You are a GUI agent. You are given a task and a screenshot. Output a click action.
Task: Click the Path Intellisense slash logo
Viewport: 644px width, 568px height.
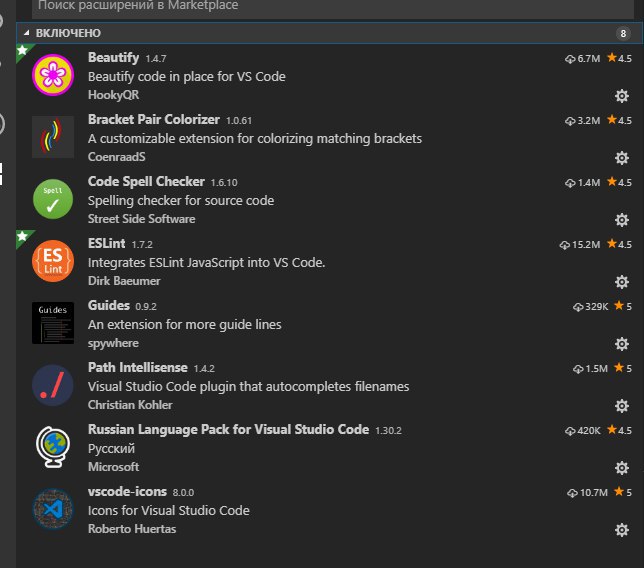(x=53, y=385)
